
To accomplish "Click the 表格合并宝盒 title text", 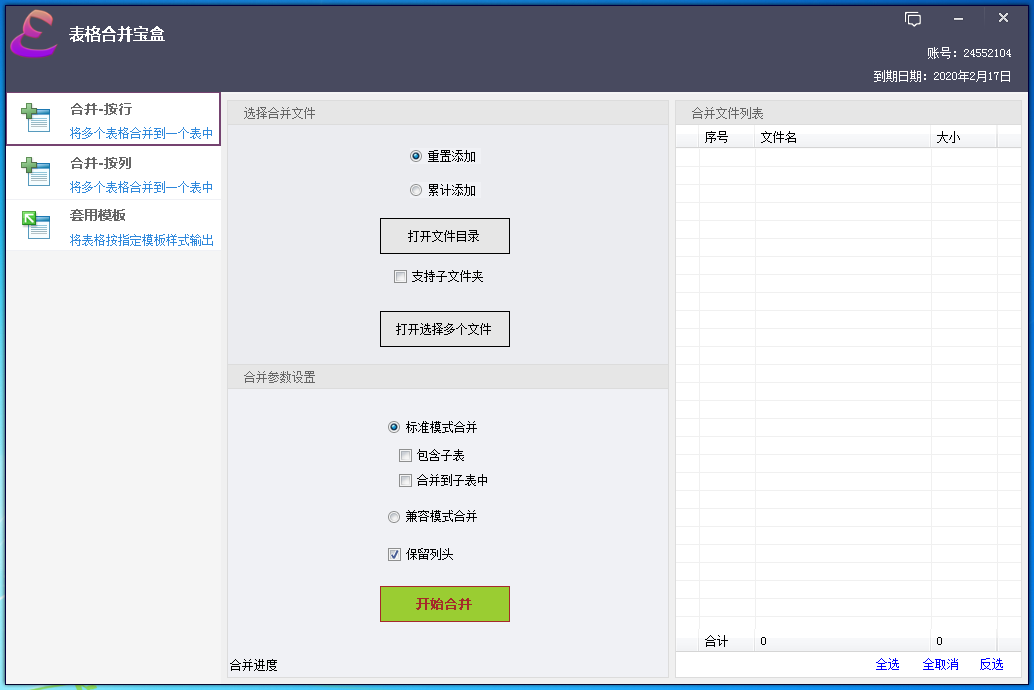I will 117,34.
